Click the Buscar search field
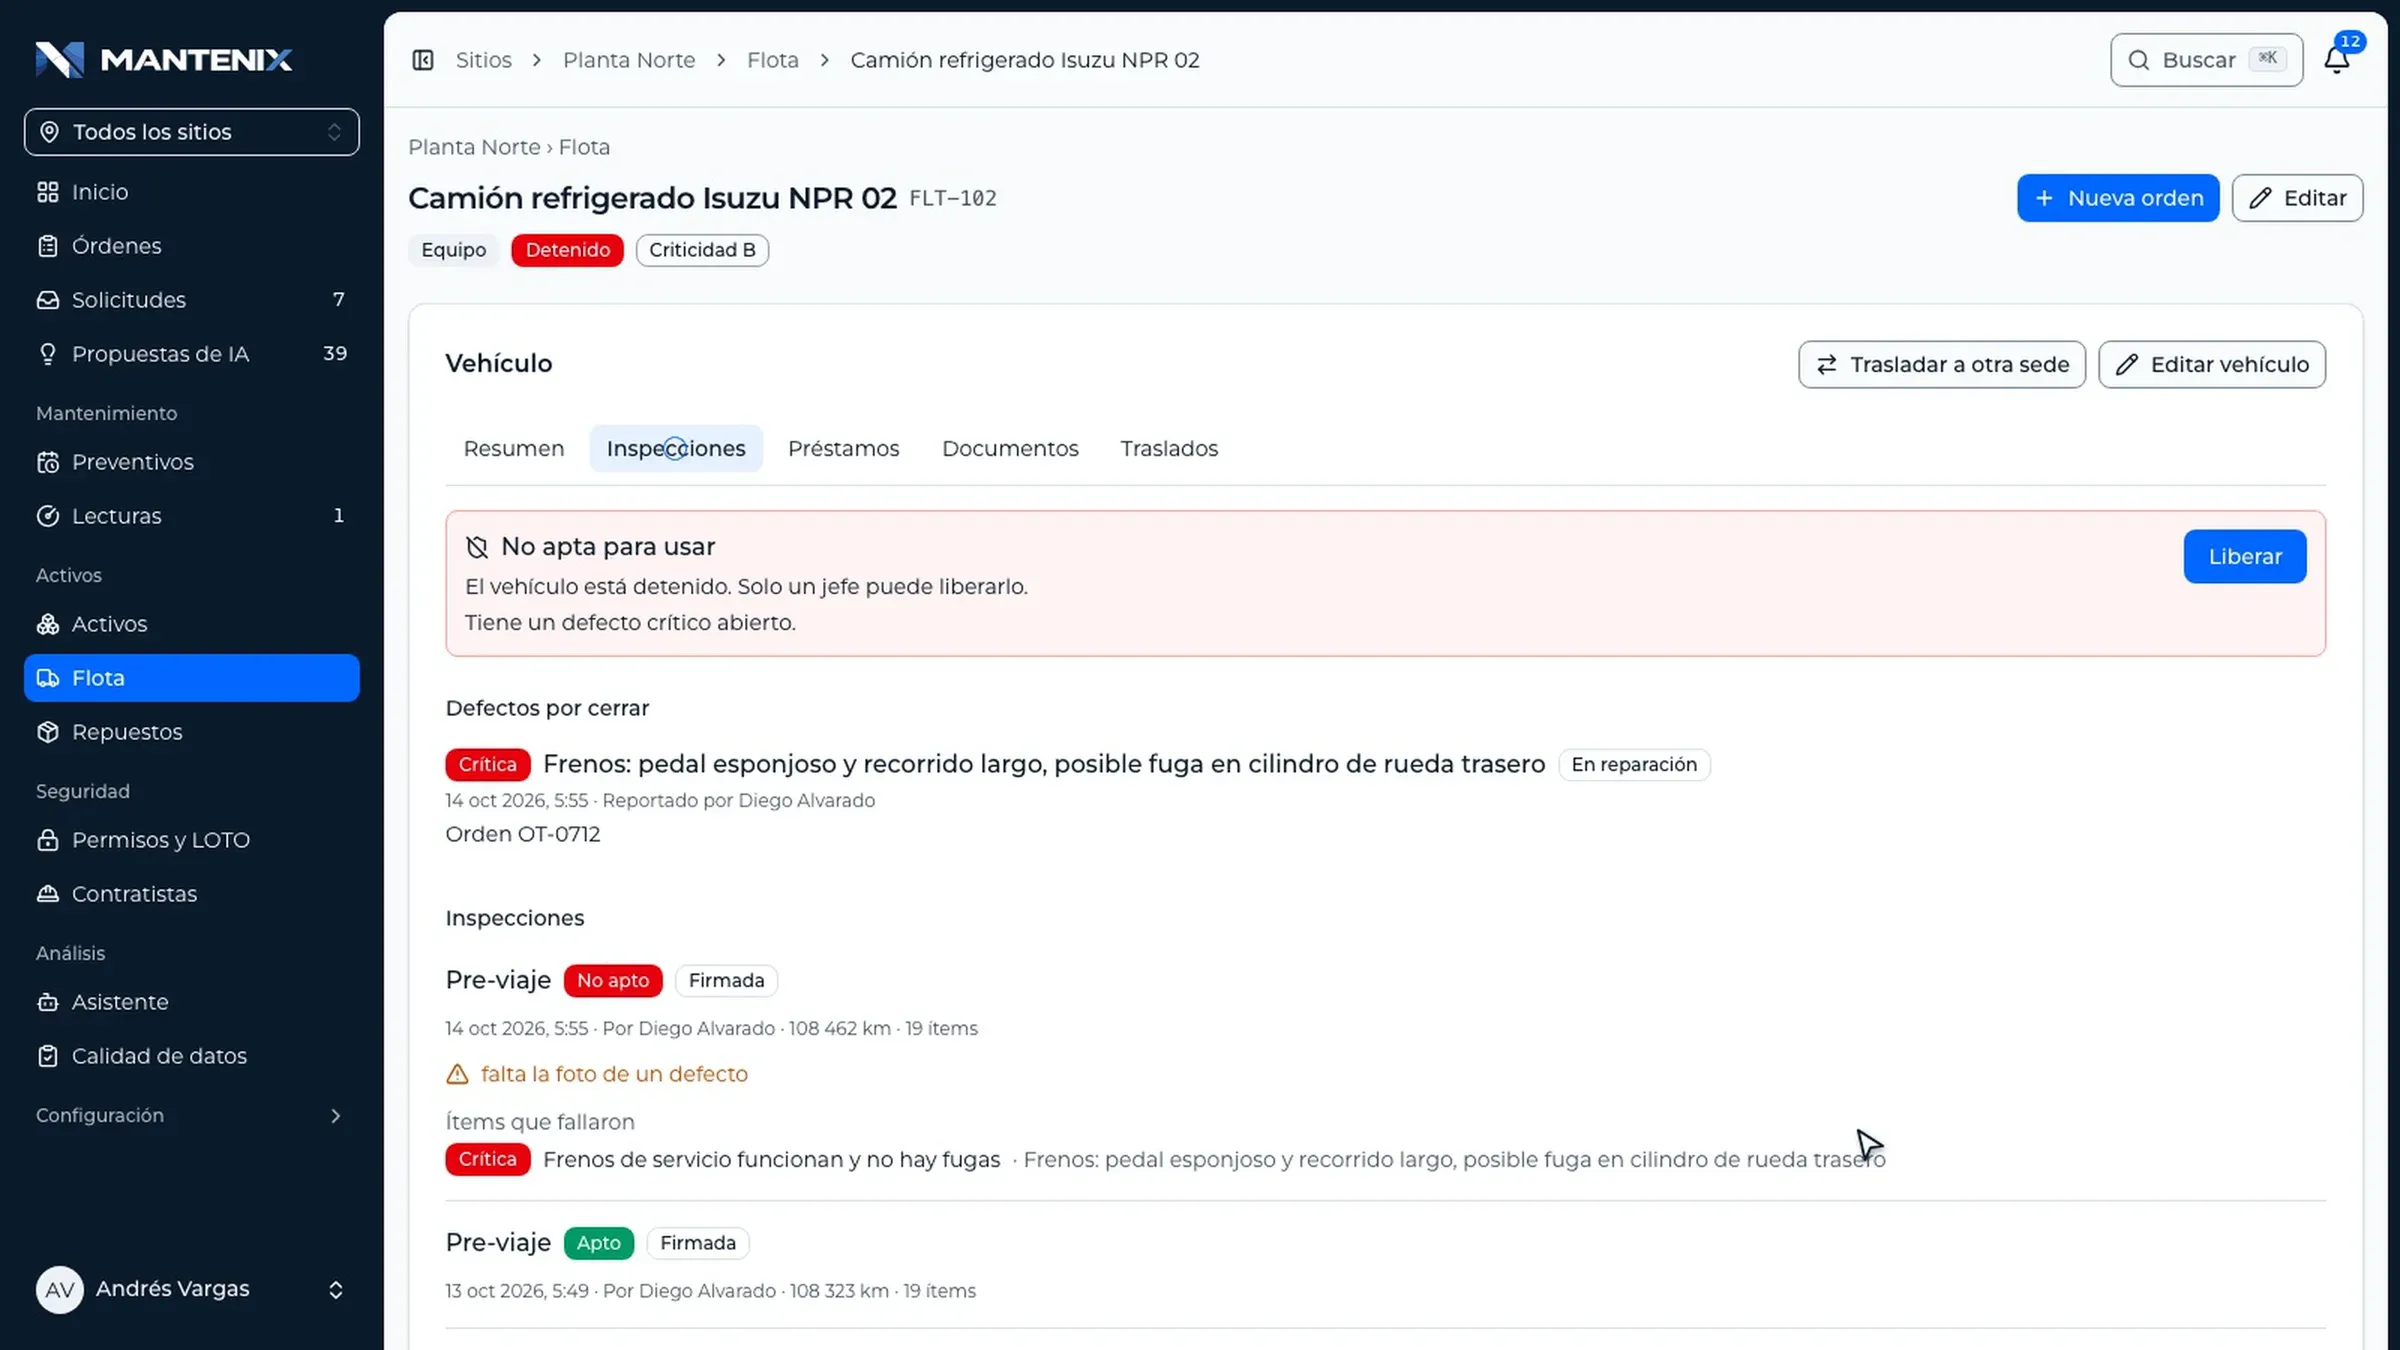Viewport: 2400px width, 1350px height. [2207, 60]
